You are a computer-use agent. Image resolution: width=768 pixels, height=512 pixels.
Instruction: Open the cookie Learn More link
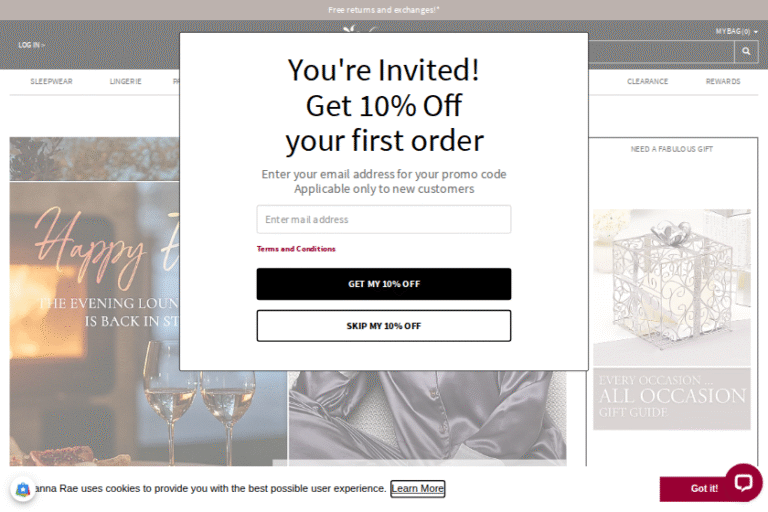pyautogui.click(x=417, y=488)
